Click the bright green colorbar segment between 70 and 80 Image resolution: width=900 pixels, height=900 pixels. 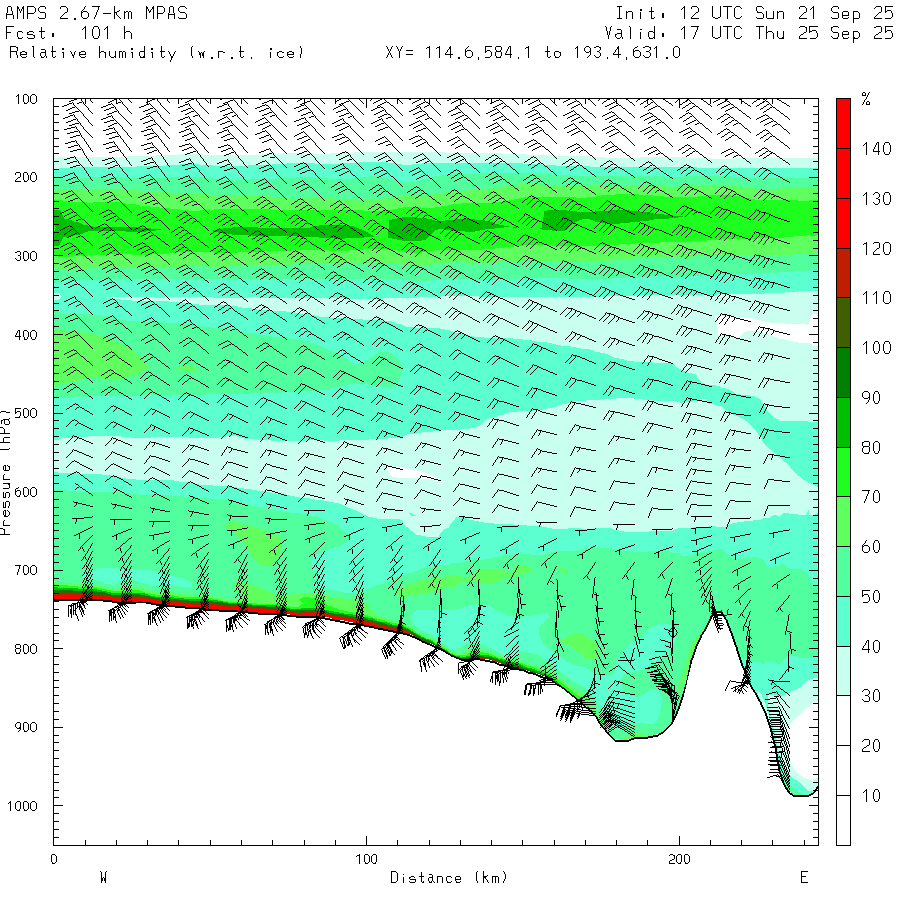(x=843, y=472)
